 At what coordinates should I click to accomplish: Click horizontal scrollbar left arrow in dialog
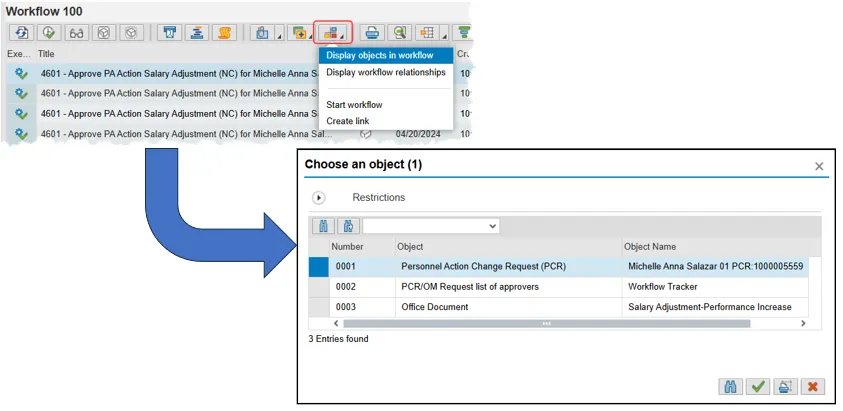(336, 324)
